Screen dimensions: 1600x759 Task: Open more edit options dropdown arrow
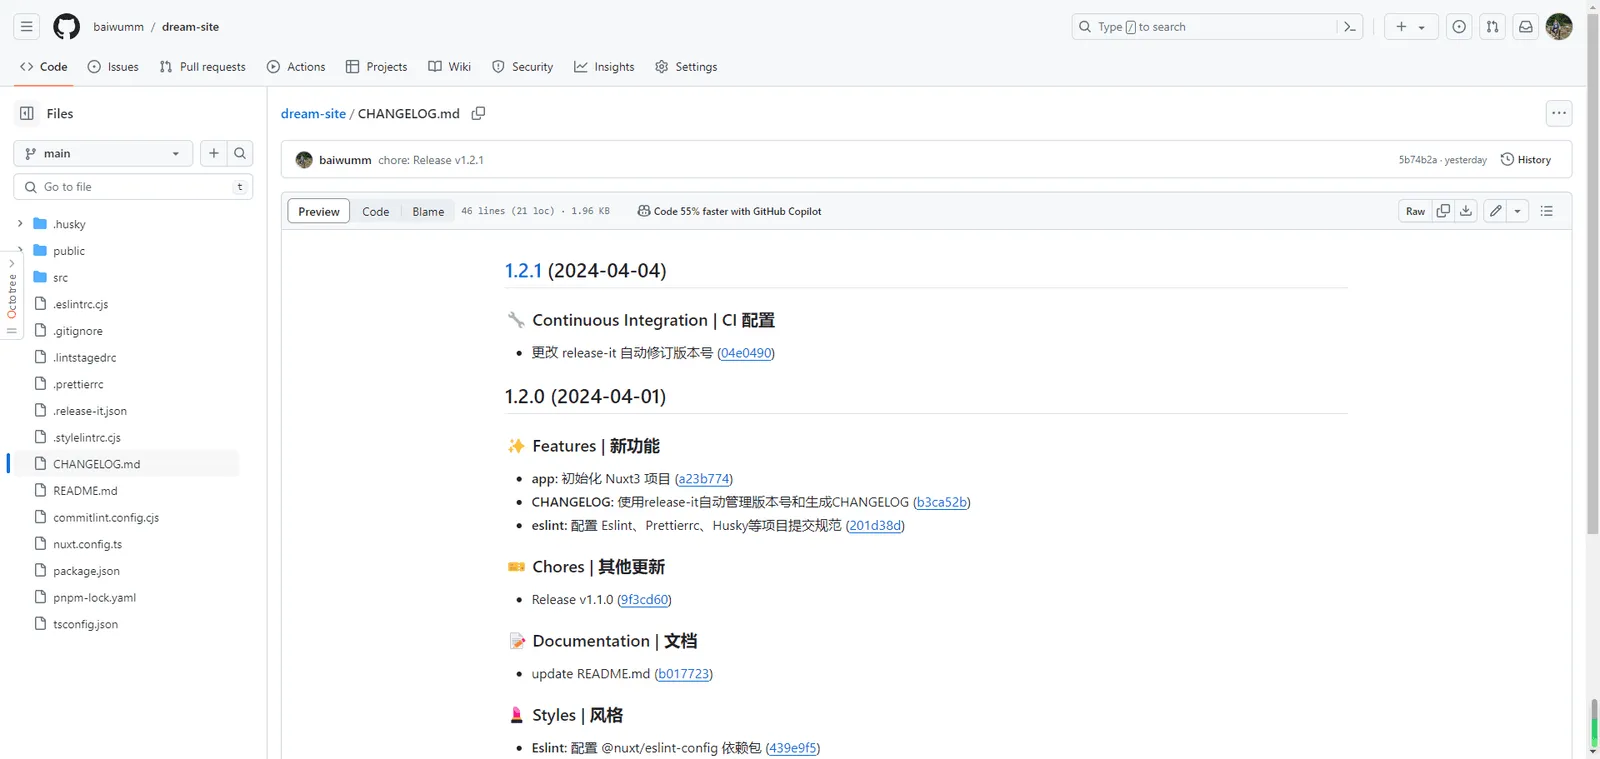coord(1518,211)
